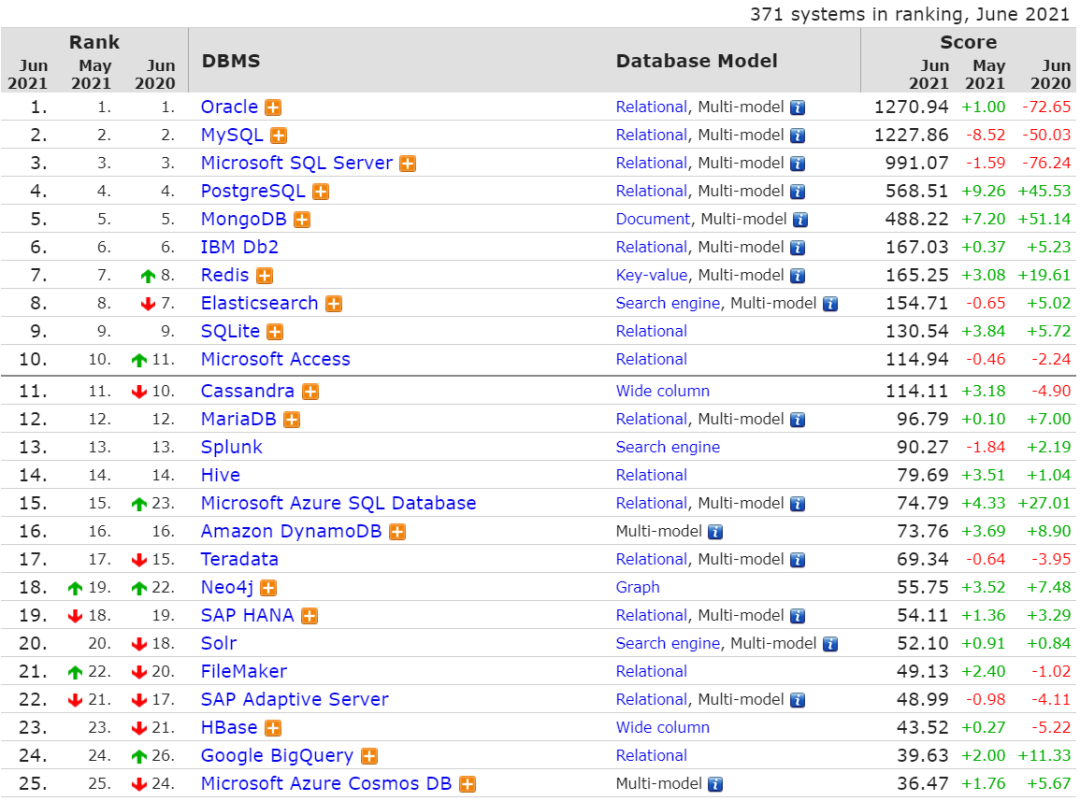Viewport: 1080px width, 801px height.
Task: Click the info icon in Teradata's row
Action: coord(798,560)
